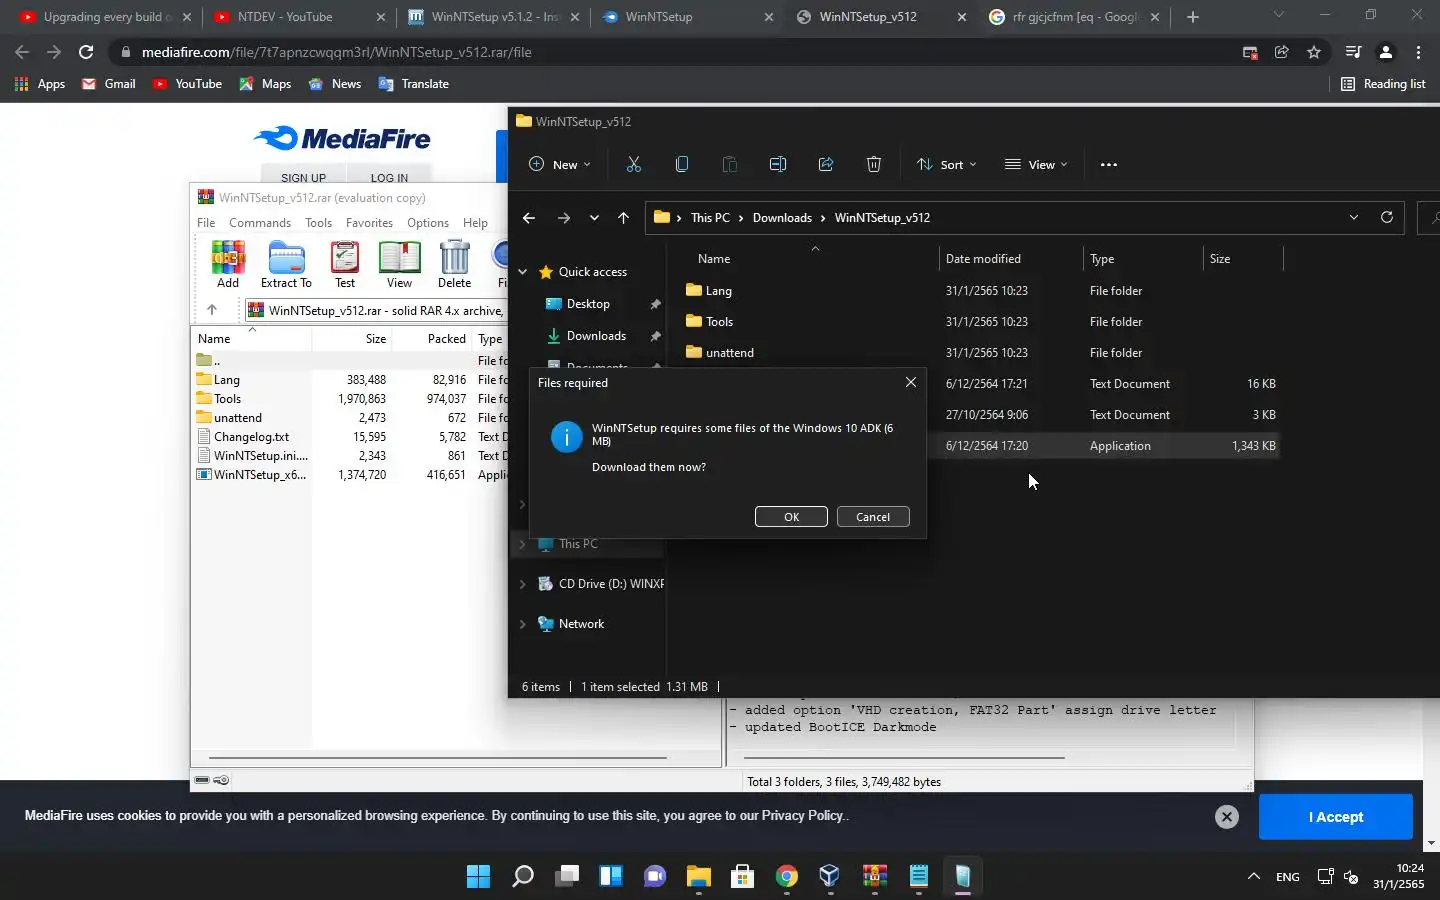
Task: Open the Sort dropdown in Explorer
Action: point(946,164)
